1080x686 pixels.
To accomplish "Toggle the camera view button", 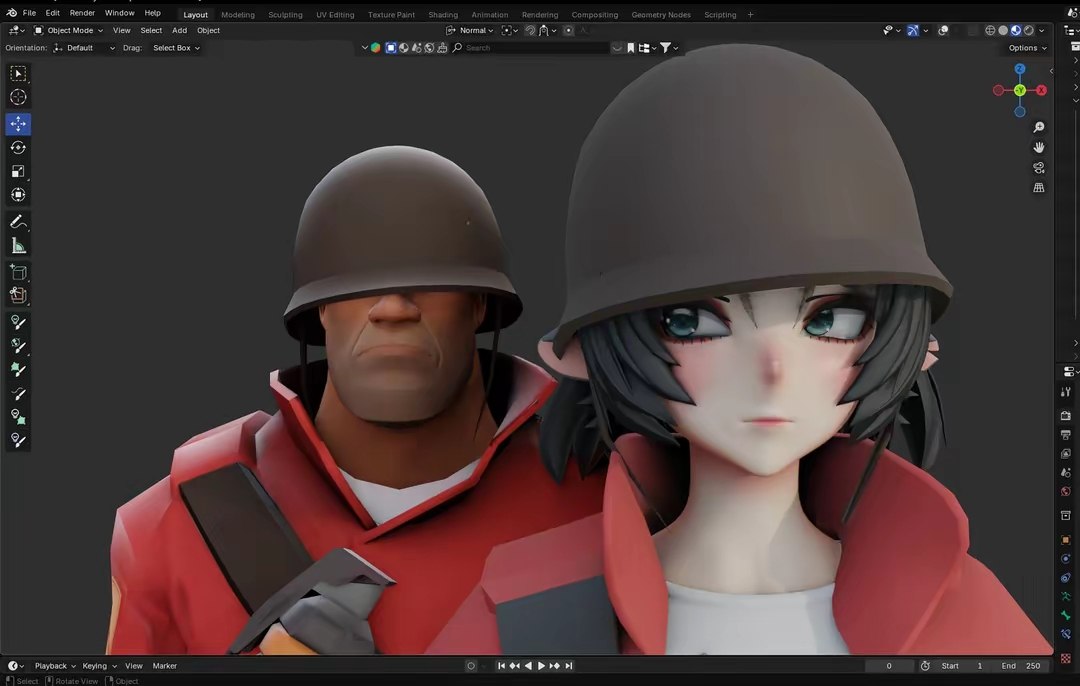I will pyautogui.click(x=1039, y=167).
